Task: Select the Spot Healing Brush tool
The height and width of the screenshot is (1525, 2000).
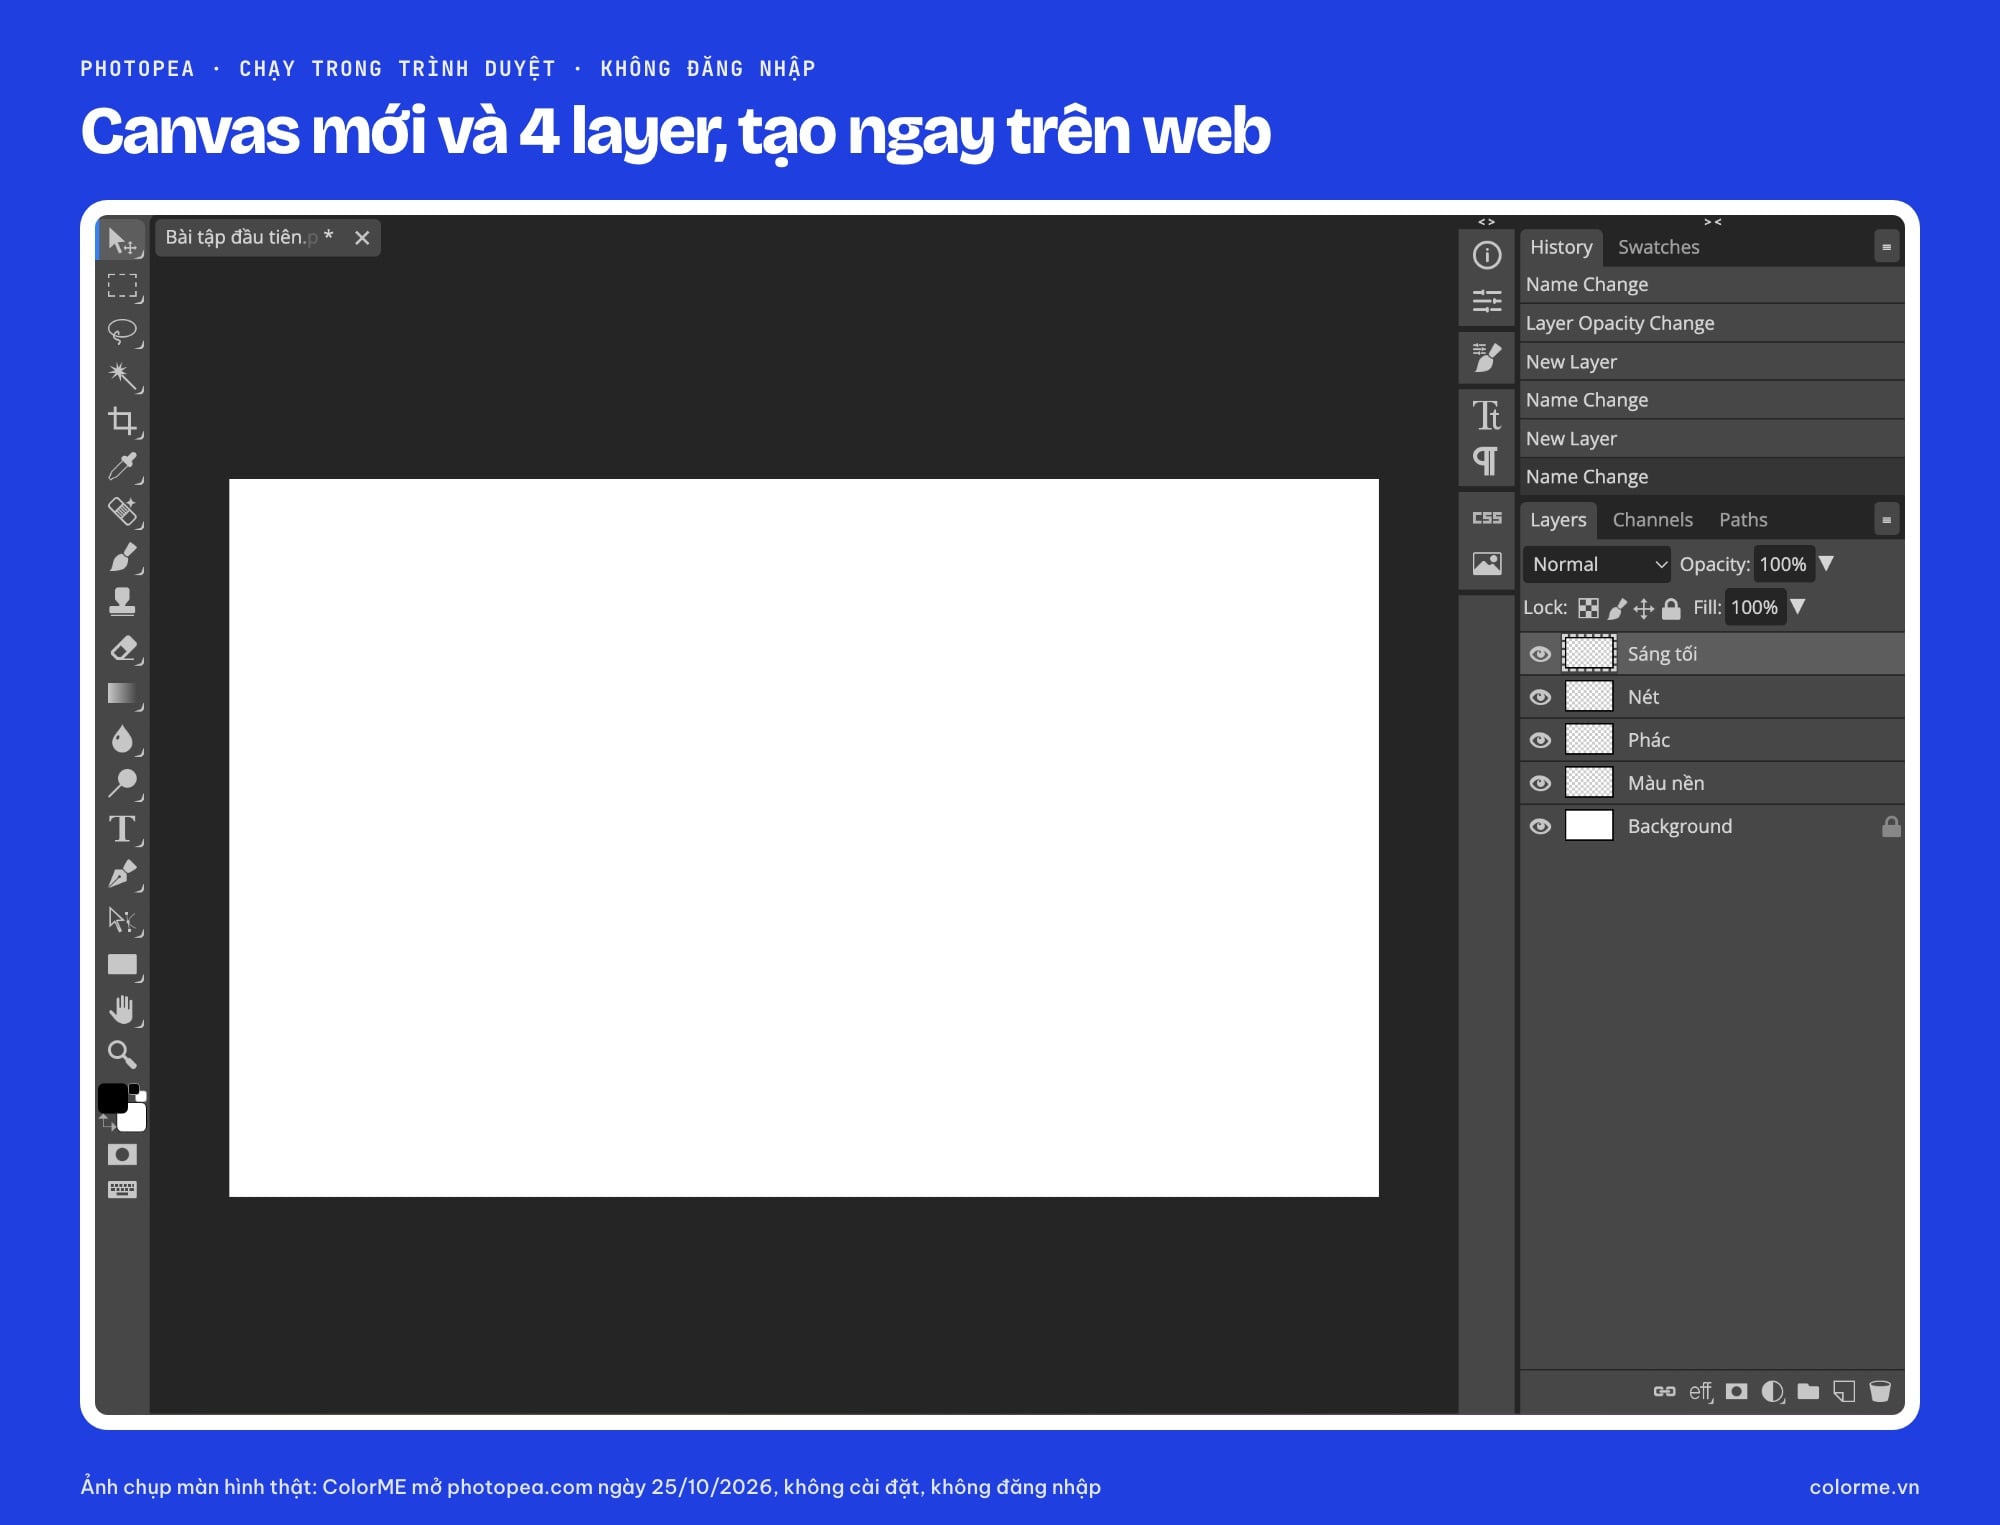Action: tap(122, 511)
